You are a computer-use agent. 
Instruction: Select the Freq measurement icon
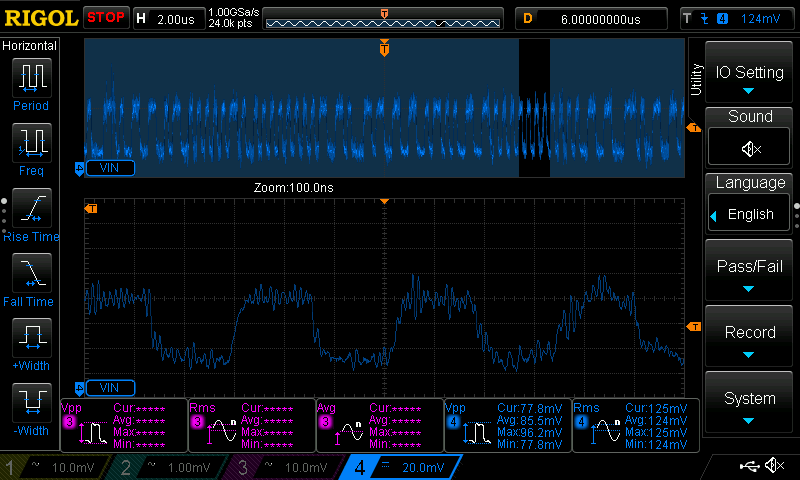[32, 142]
